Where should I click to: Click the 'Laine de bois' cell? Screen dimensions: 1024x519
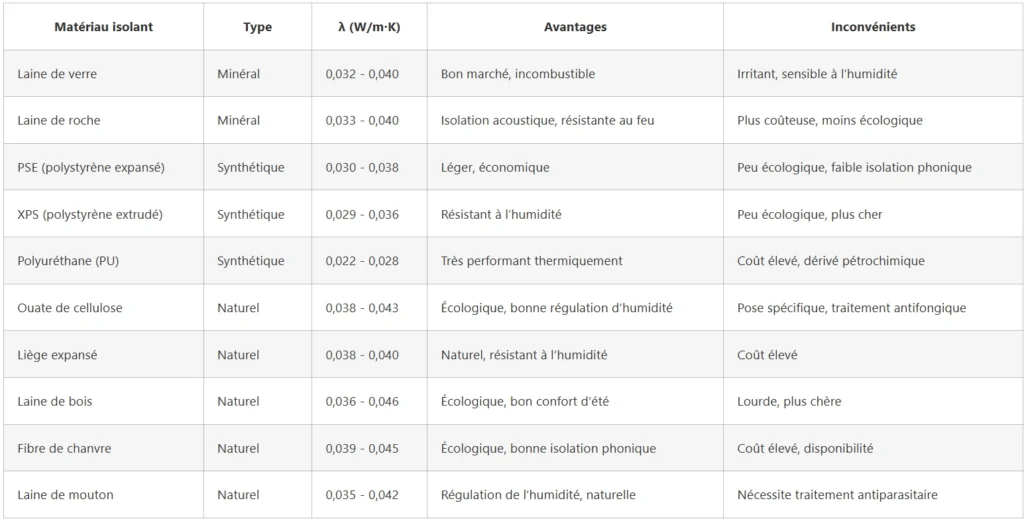coord(55,402)
